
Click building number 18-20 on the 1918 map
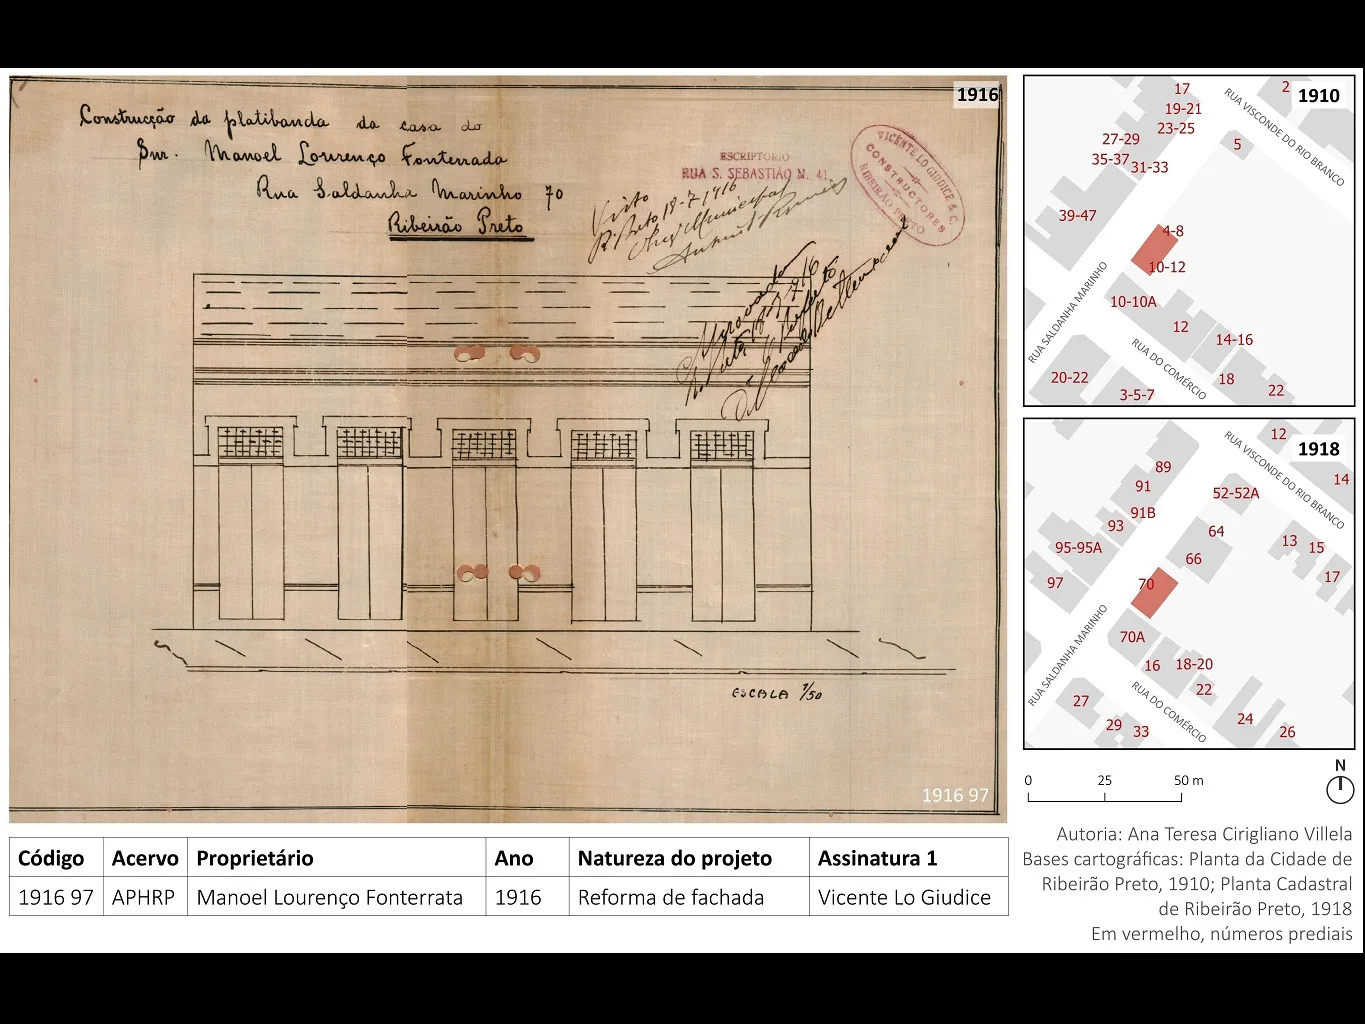click(1194, 664)
